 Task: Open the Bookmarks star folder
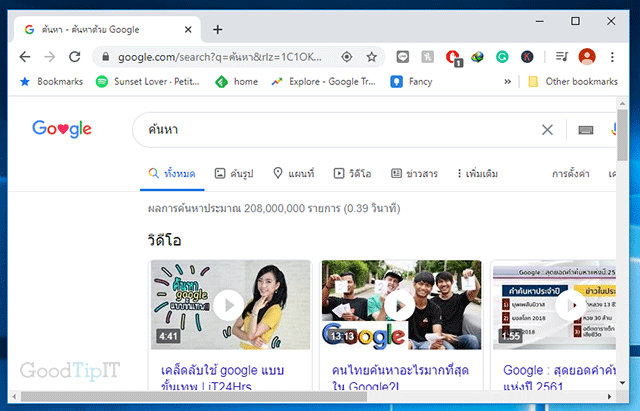51,82
